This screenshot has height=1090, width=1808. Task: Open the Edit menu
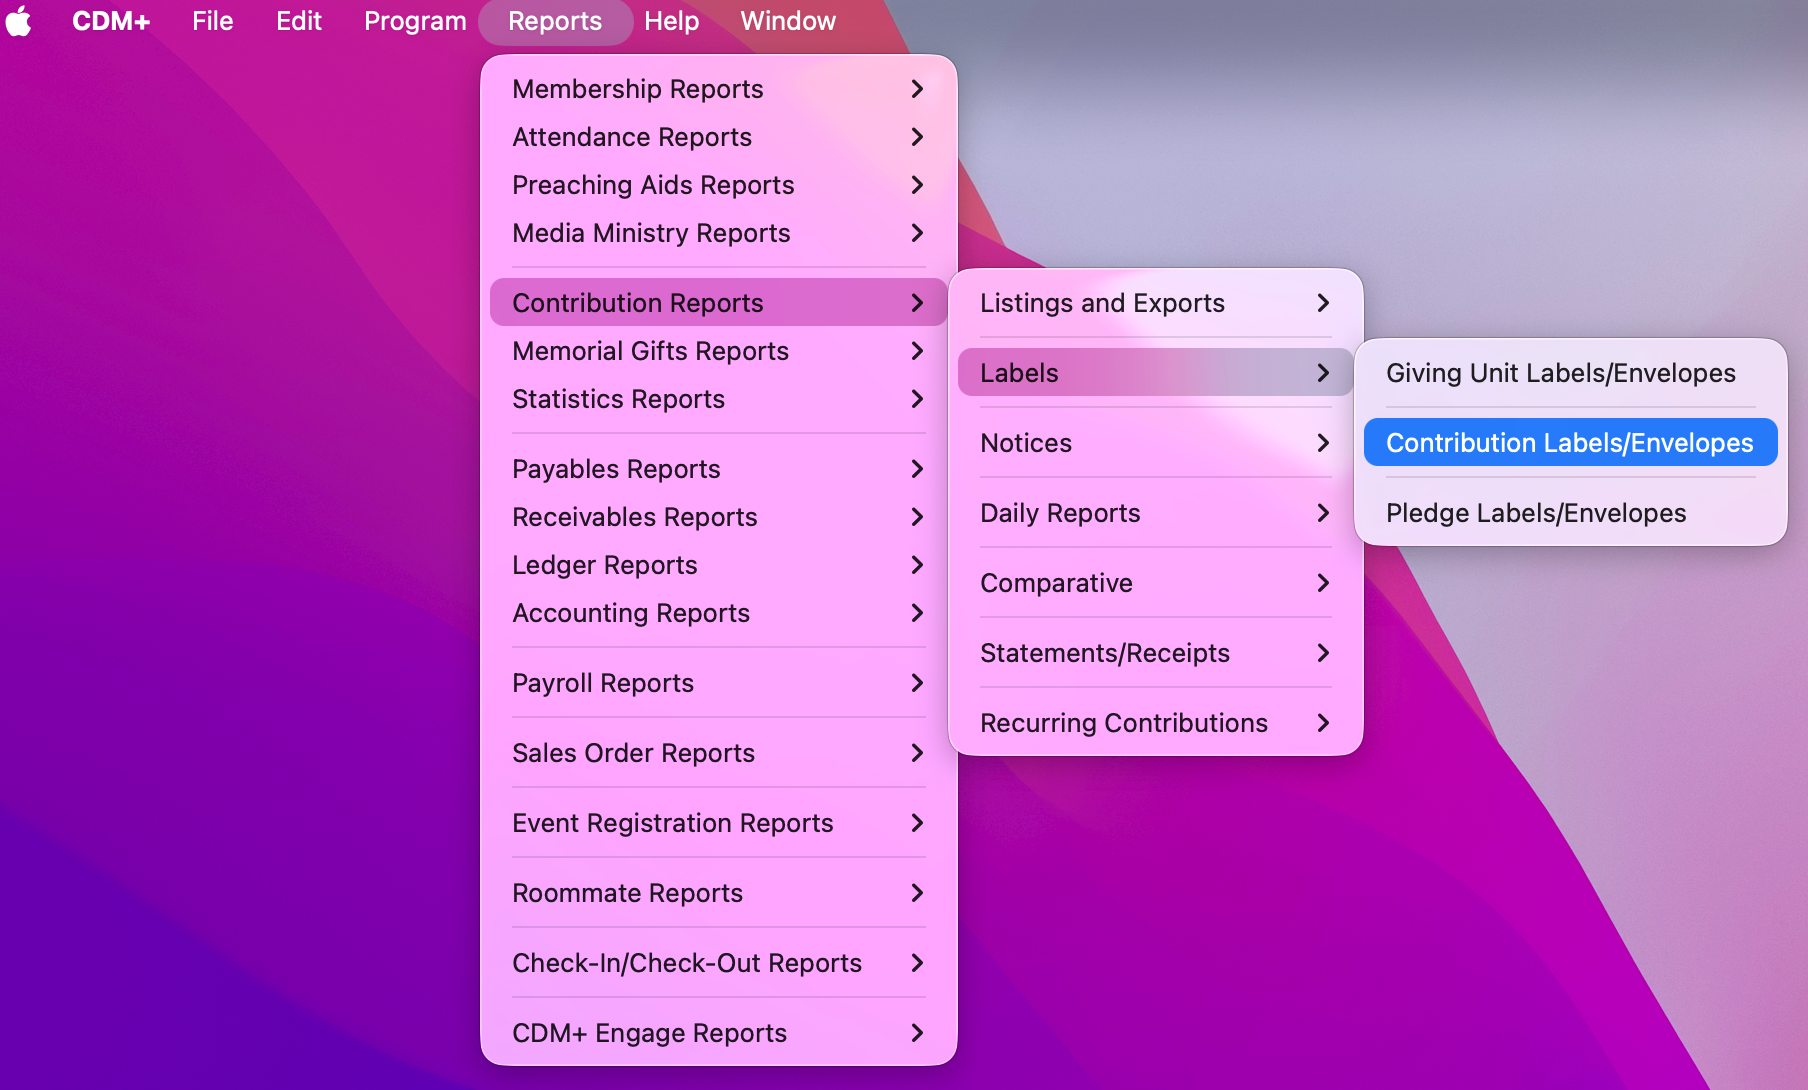[299, 21]
